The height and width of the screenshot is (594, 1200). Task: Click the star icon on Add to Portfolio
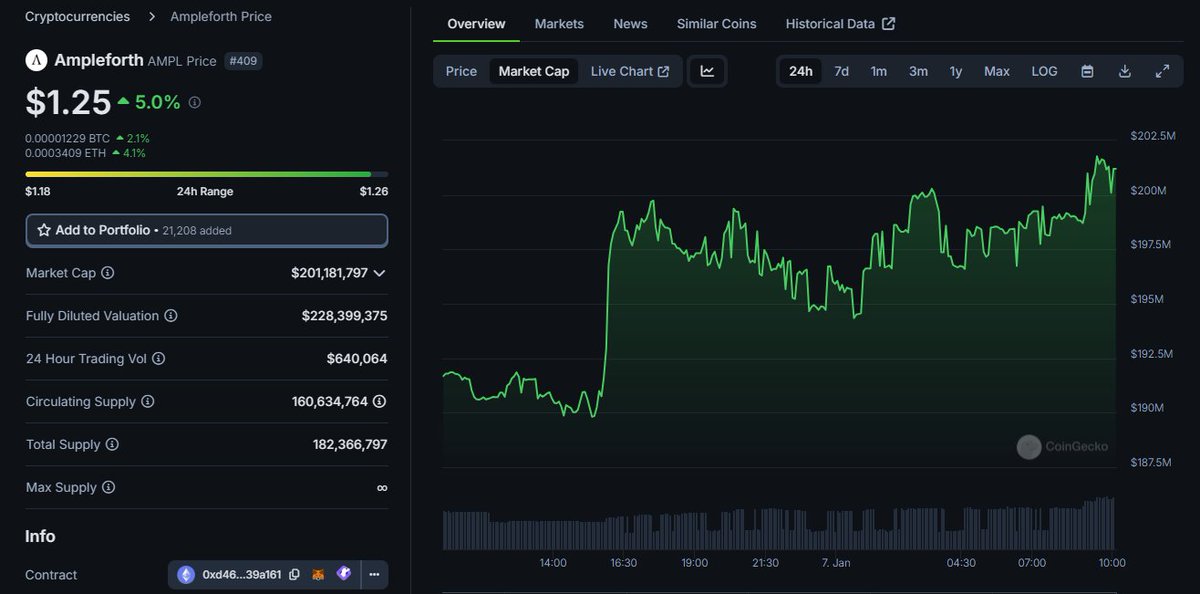click(x=44, y=230)
